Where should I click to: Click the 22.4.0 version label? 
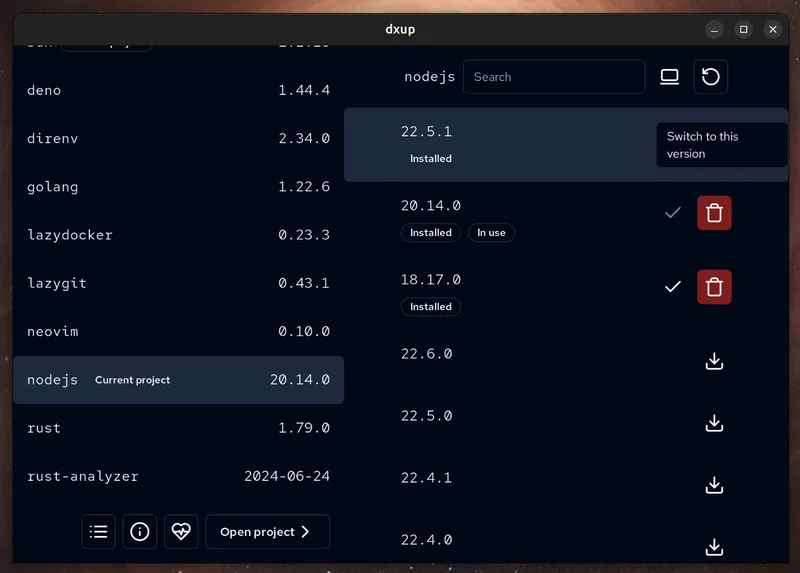427,540
